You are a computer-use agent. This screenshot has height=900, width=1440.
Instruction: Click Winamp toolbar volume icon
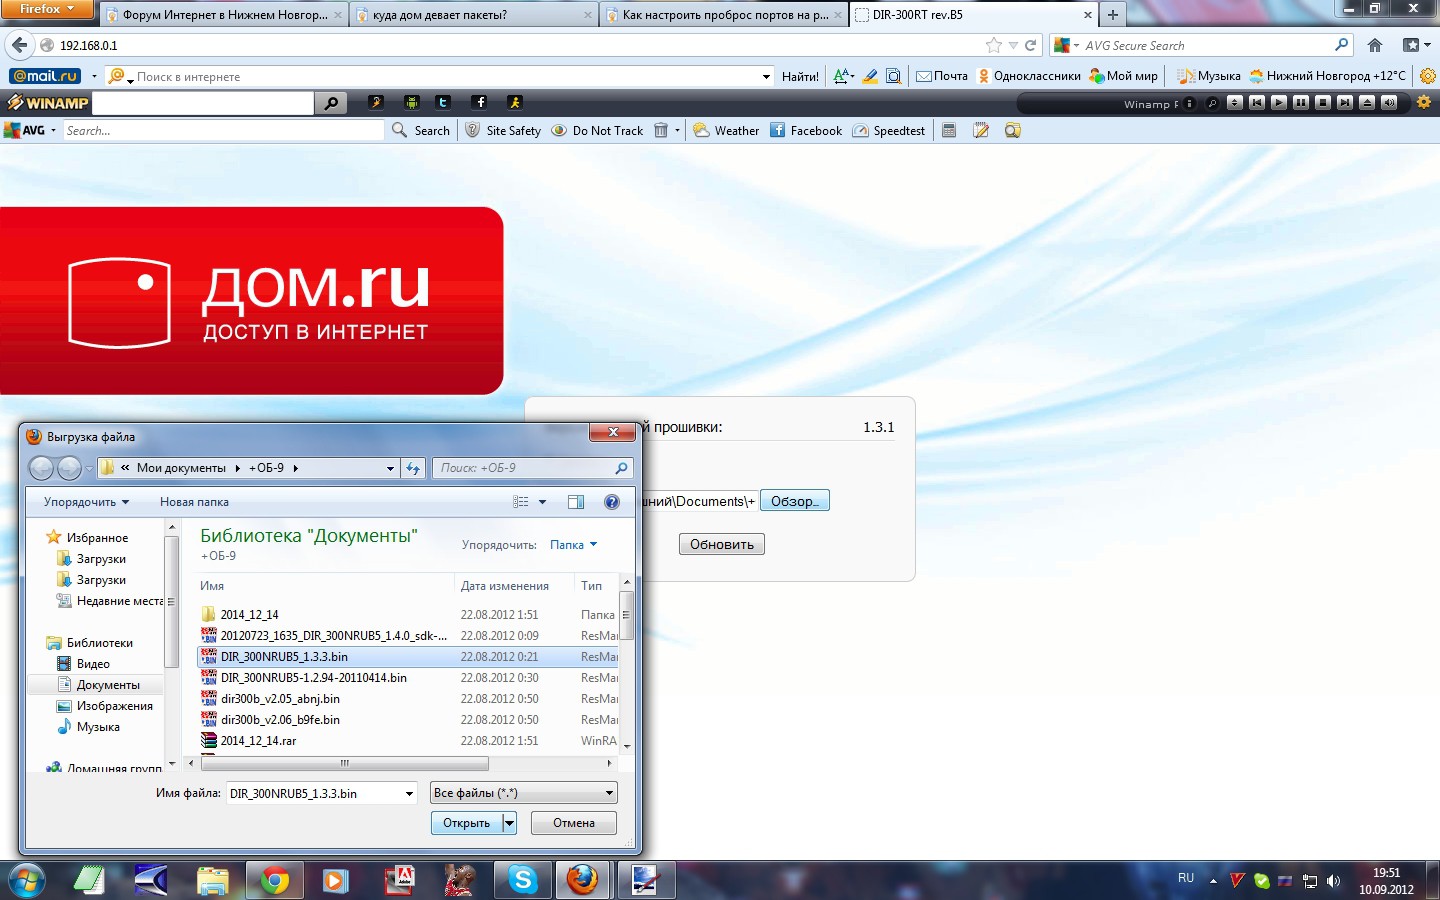[x=1388, y=103]
